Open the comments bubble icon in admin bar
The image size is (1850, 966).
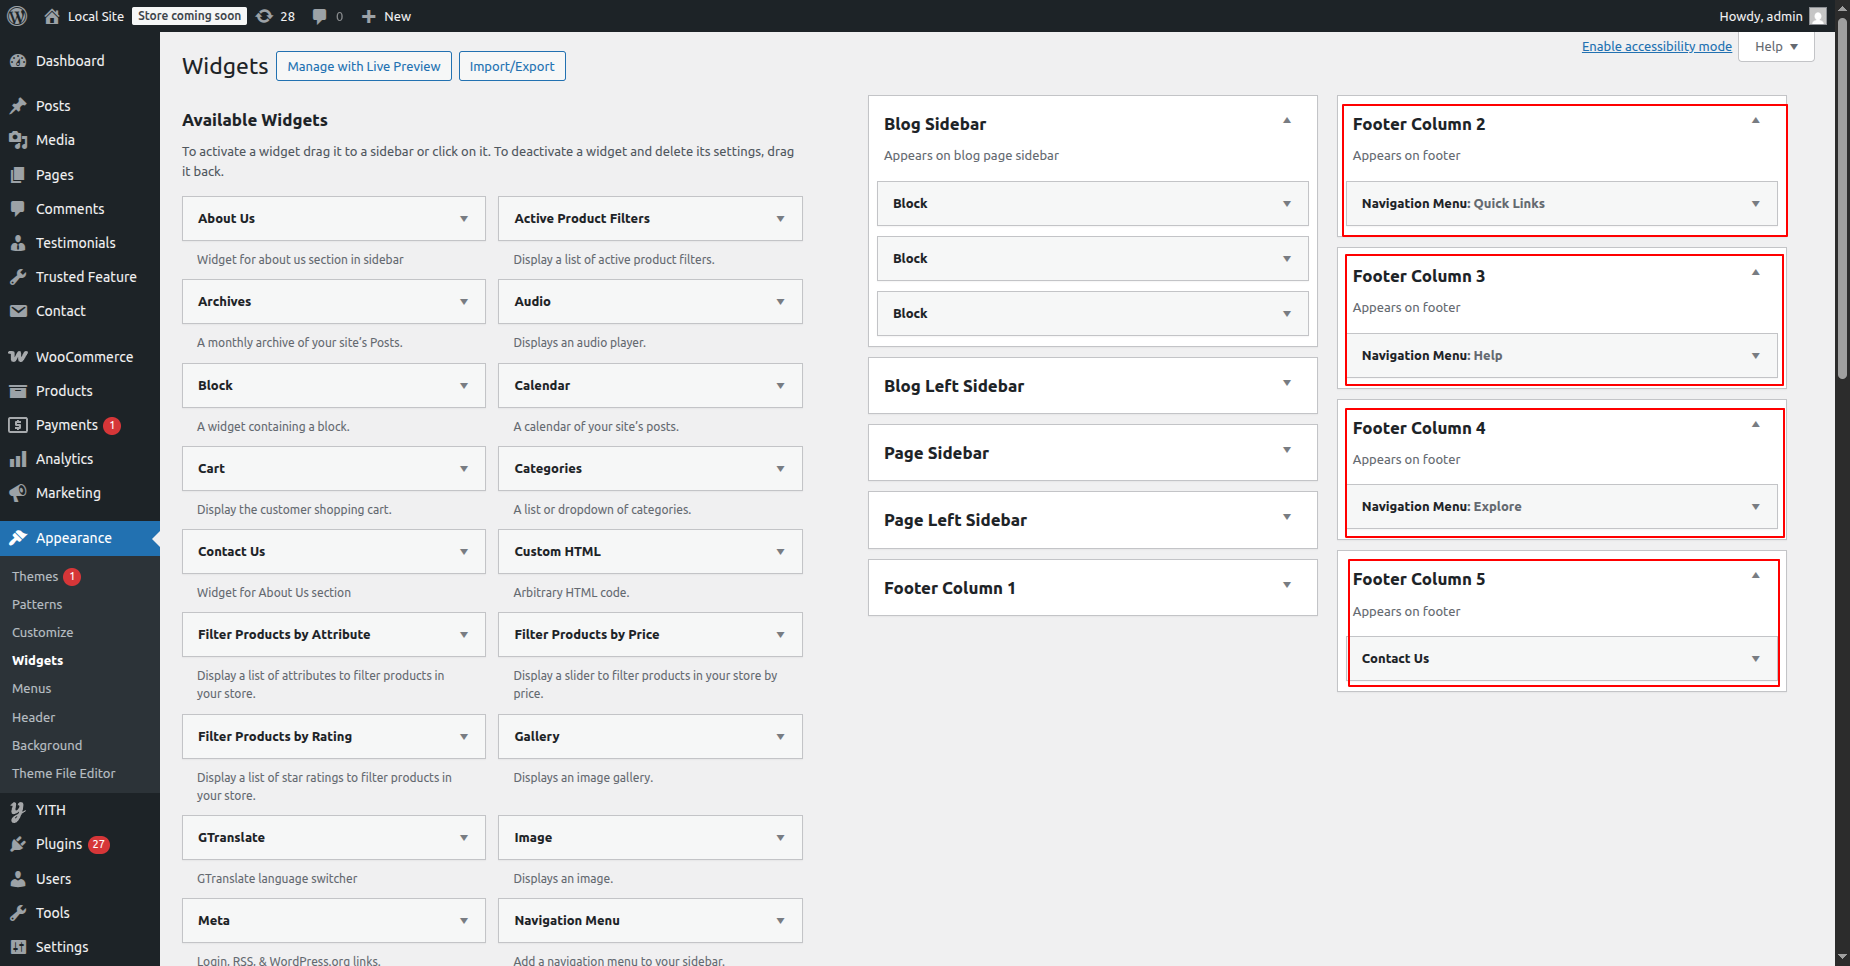320,16
